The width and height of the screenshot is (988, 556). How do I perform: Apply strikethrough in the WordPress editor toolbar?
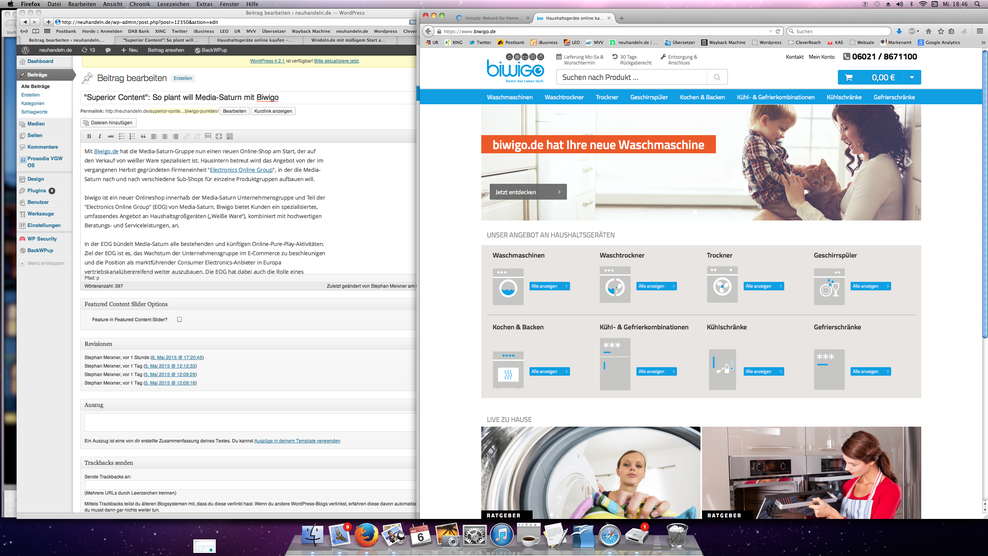pos(110,136)
